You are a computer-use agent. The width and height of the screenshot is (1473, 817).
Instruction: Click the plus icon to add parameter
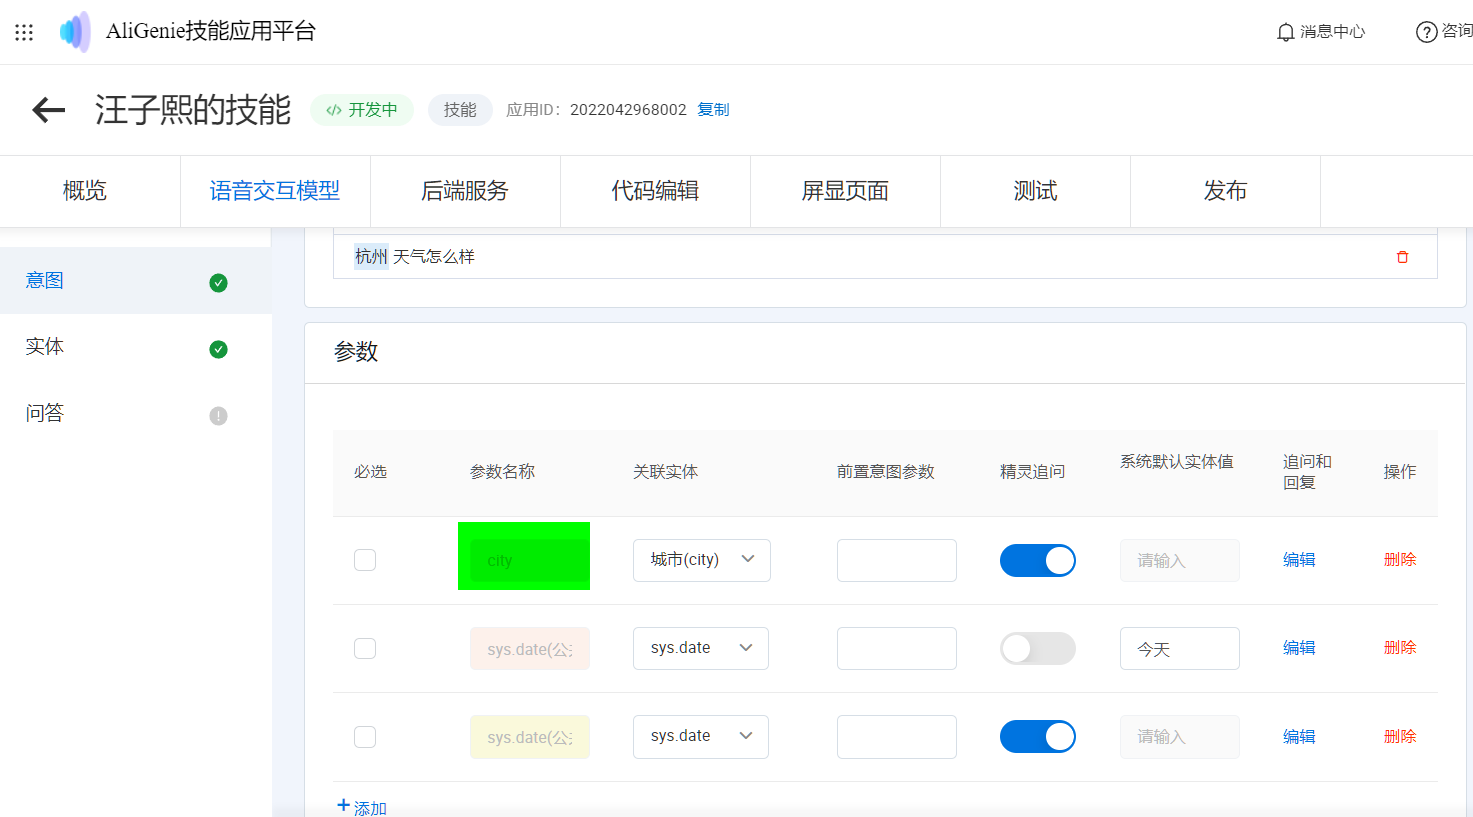(343, 805)
